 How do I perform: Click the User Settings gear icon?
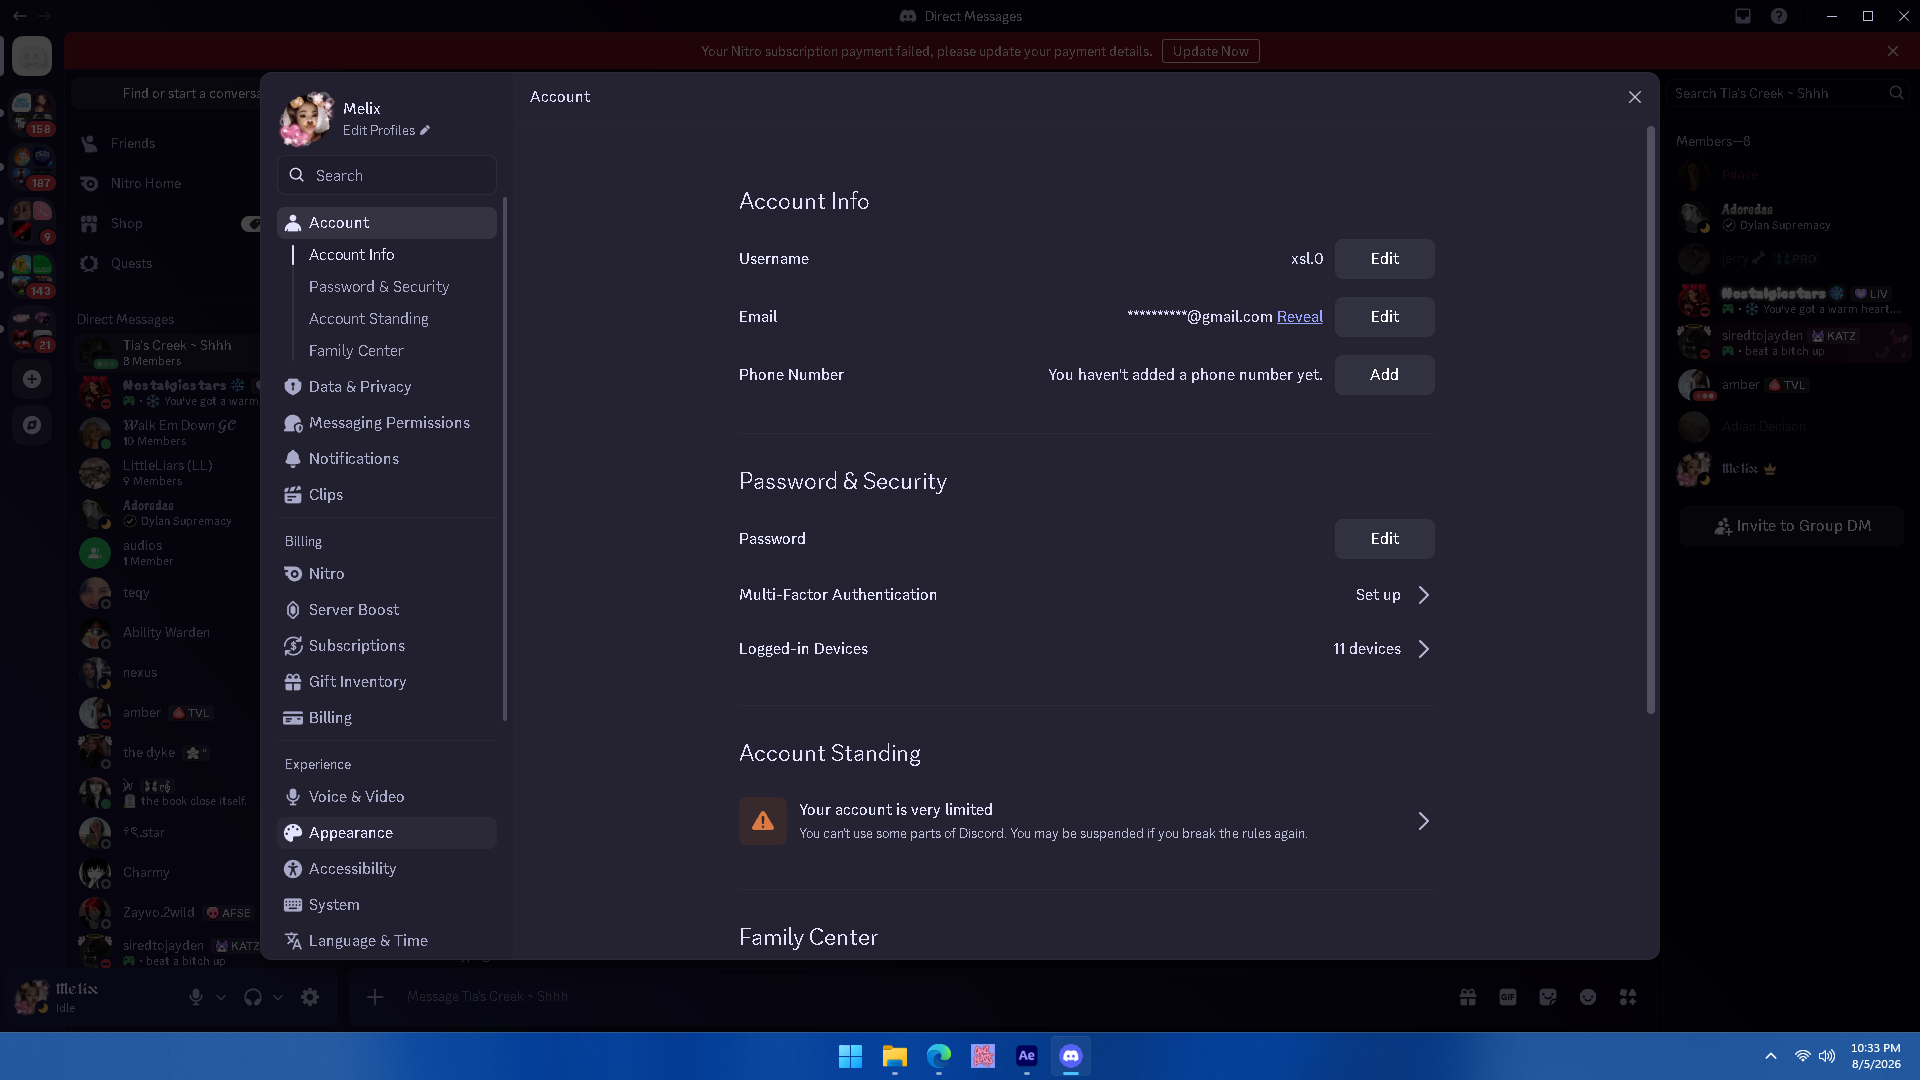pyautogui.click(x=310, y=997)
